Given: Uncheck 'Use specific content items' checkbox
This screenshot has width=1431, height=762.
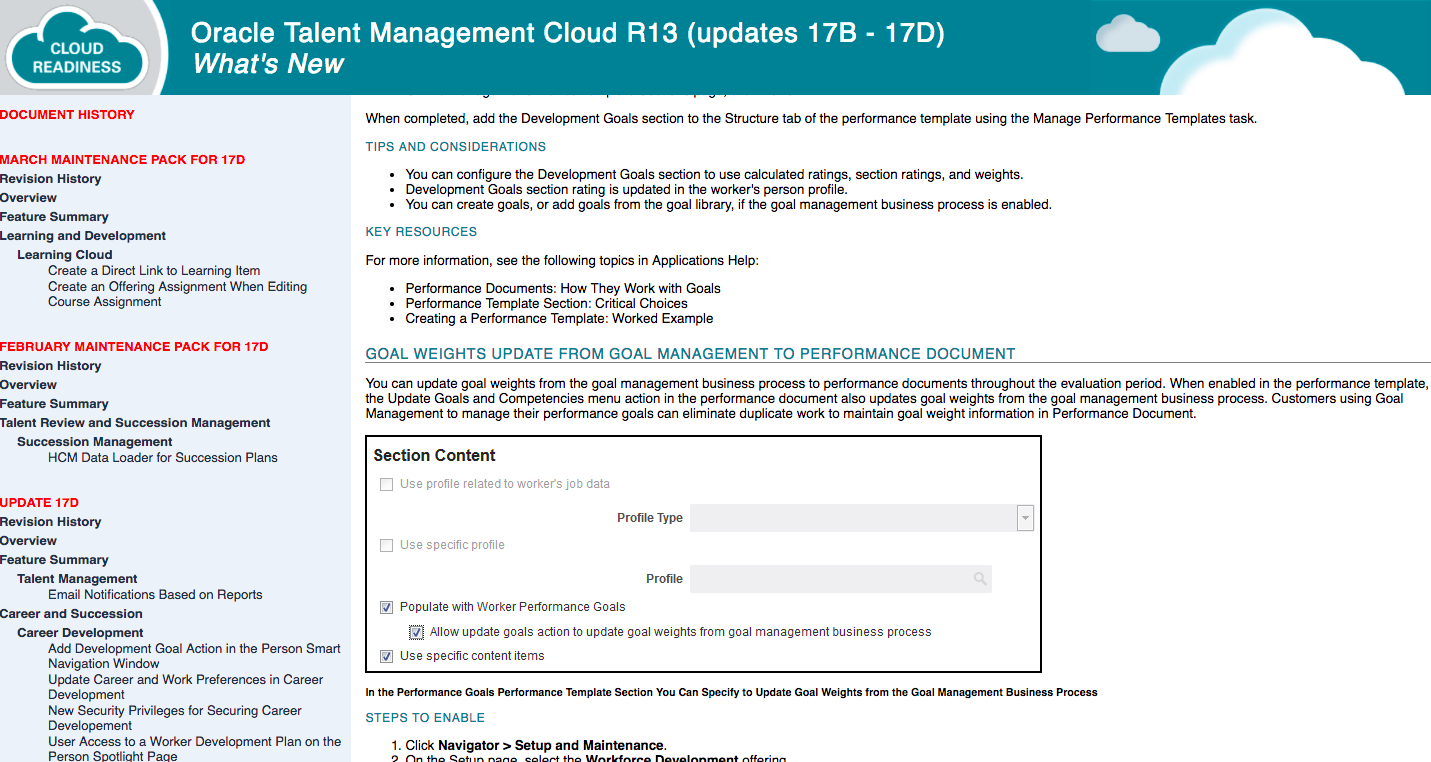Looking at the screenshot, I should coord(386,656).
